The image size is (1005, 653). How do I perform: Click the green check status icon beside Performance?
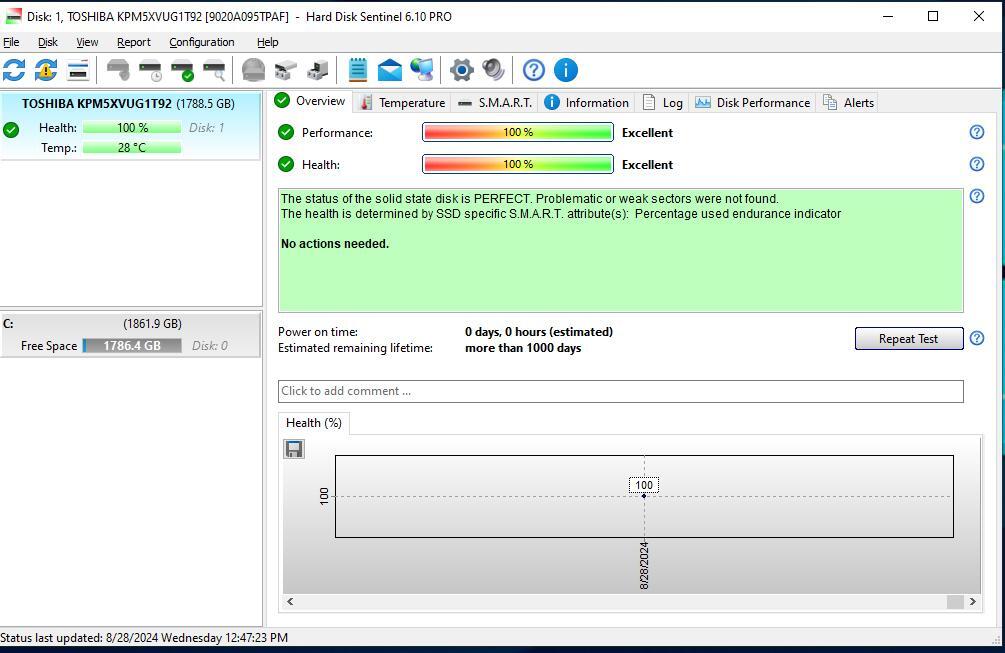click(286, 132)
